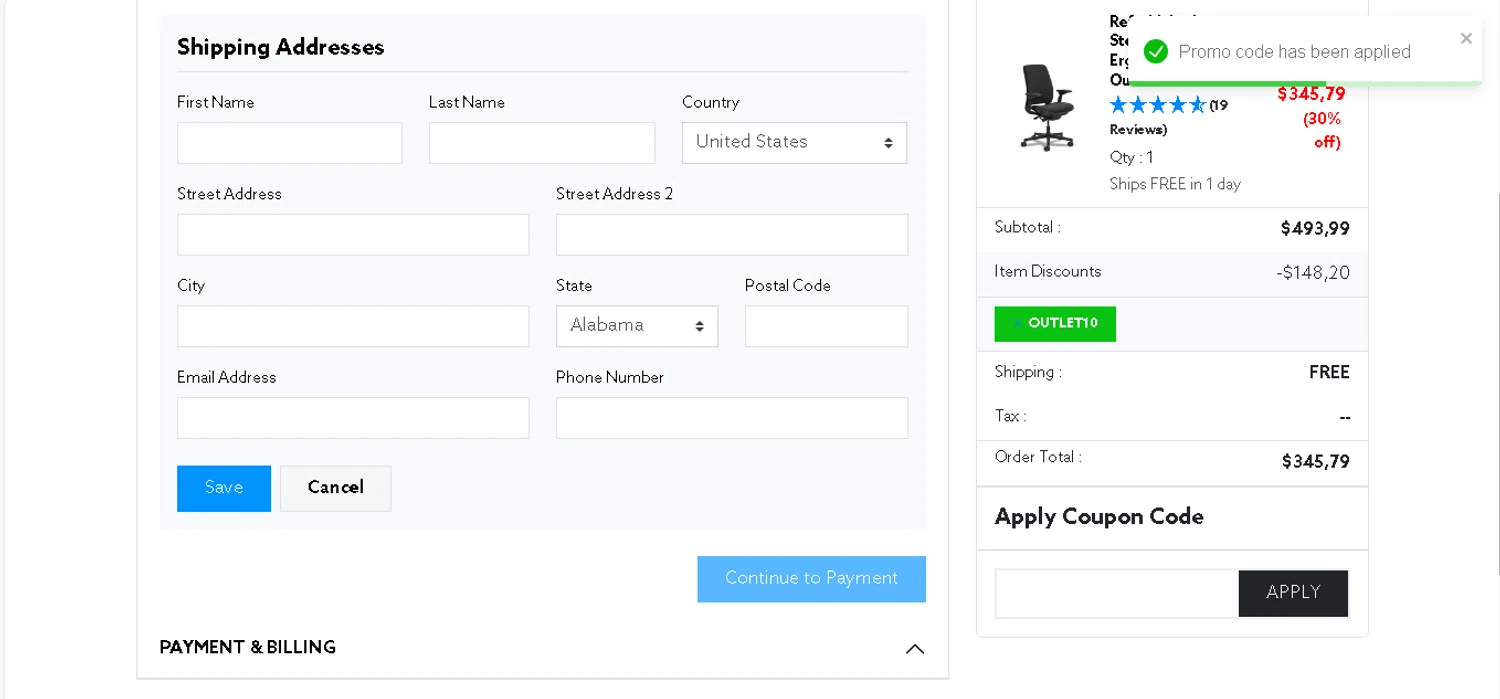The image size is (1500, 699).
Task: Click the City input field
Action: coord(352,327)
